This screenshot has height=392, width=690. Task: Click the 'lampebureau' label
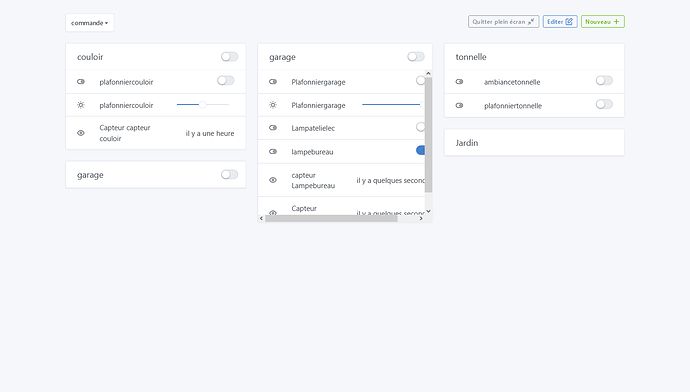click(312, 152)
